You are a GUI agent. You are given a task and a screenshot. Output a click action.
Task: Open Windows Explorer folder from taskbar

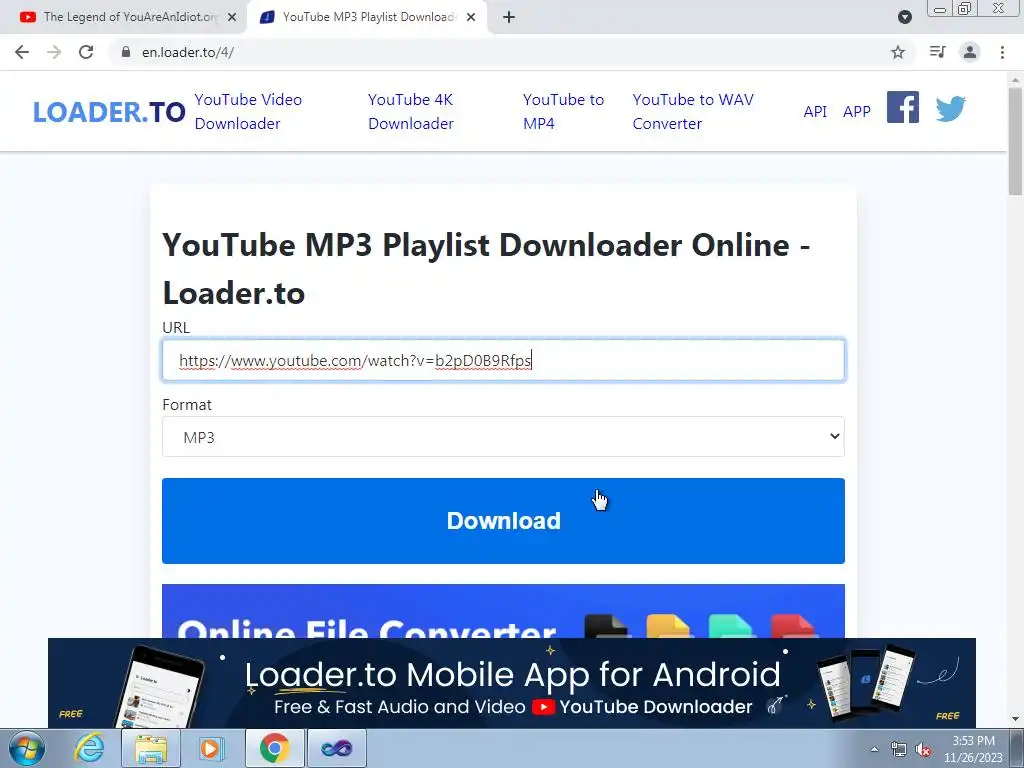pyautogui.click(x=151, y=748)
